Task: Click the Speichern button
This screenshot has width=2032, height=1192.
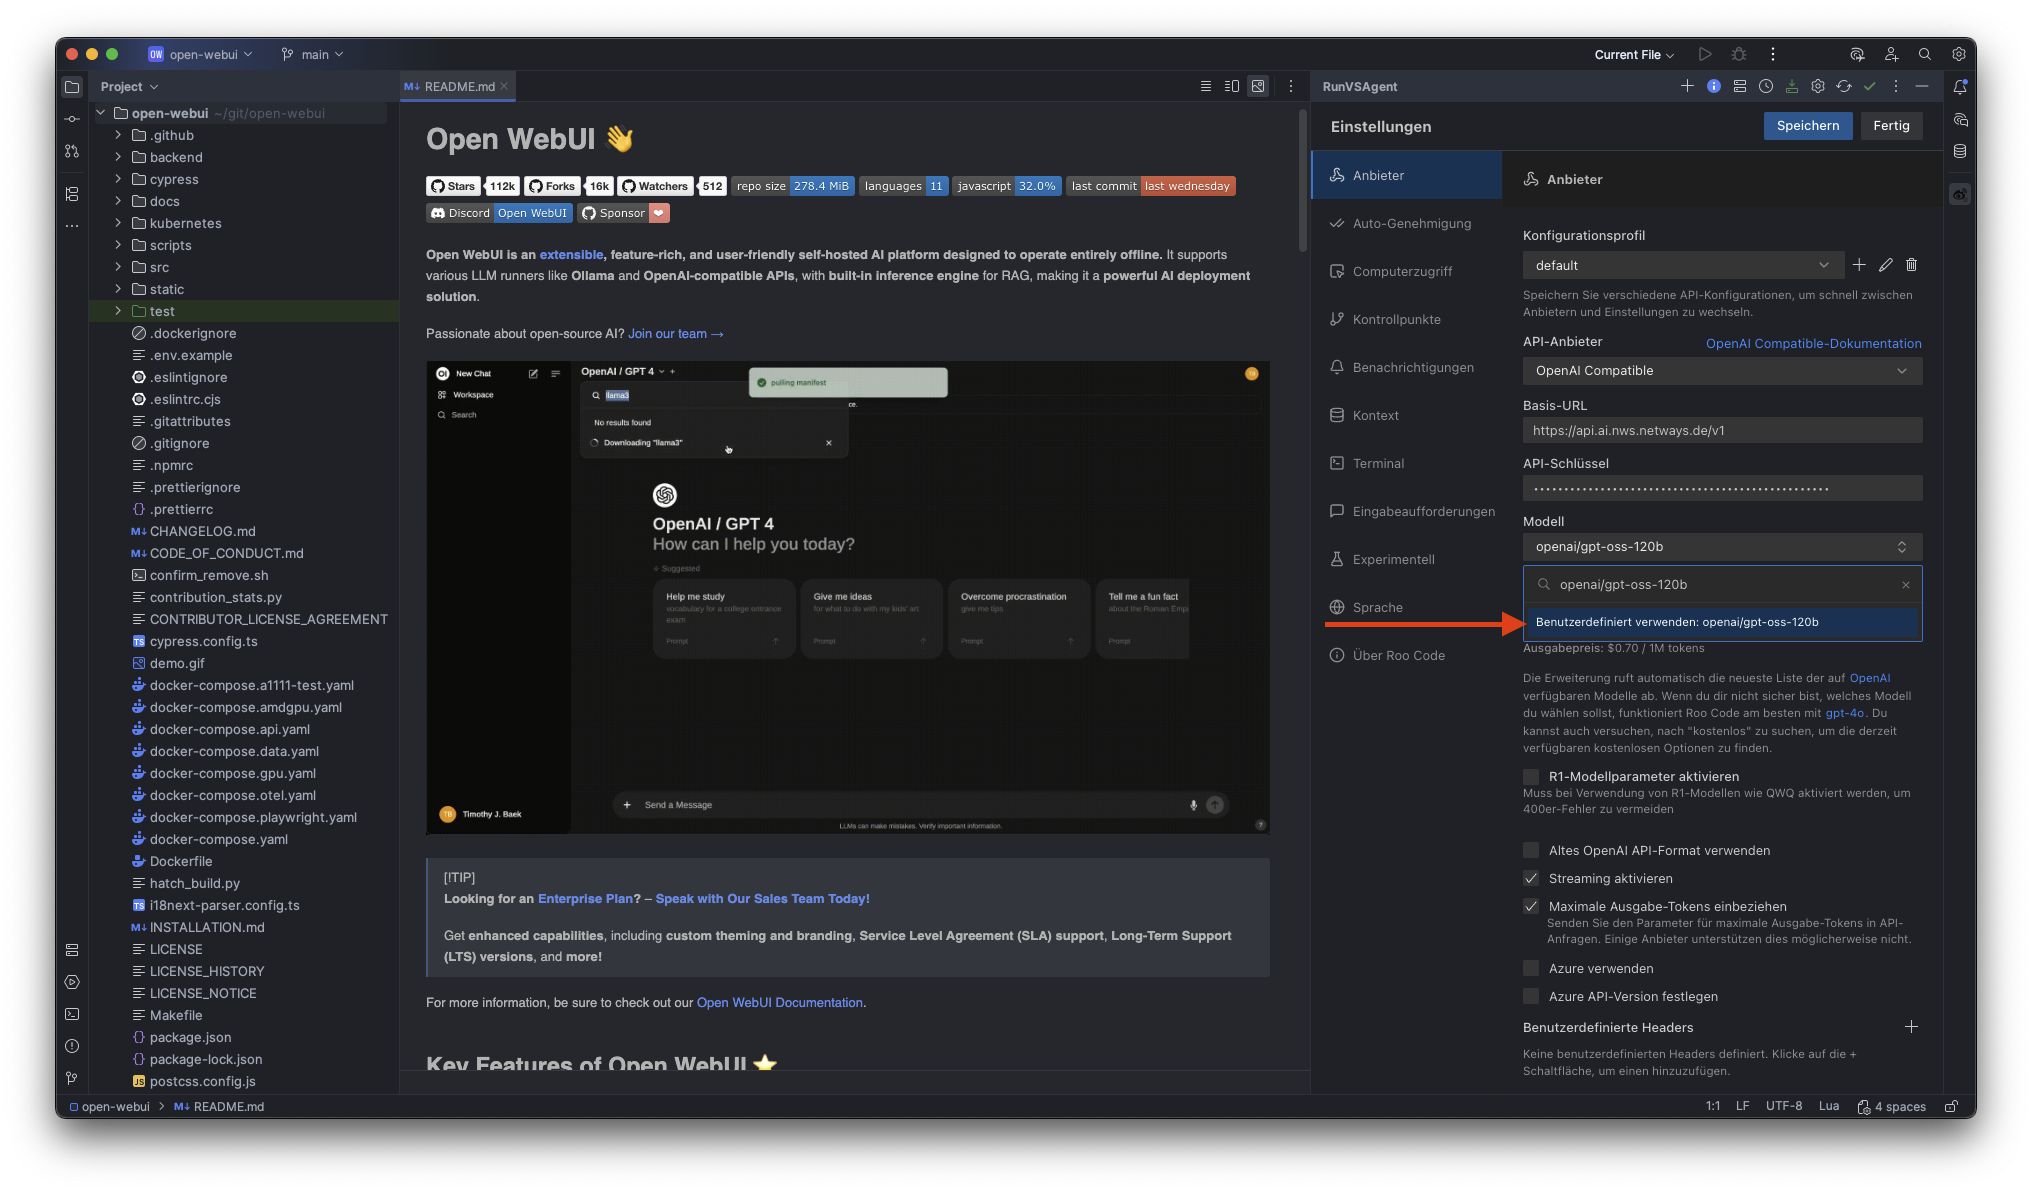Action: 1808,126
